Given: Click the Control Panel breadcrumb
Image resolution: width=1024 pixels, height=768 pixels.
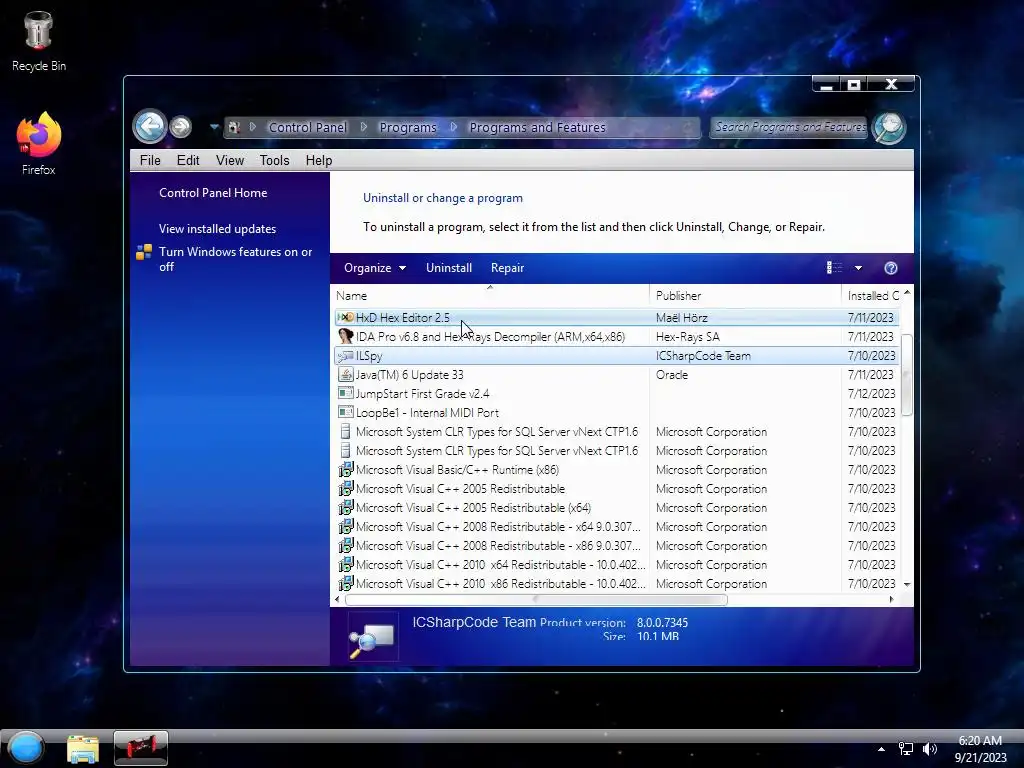Looking at the screenshot, I should tap(308, 127).
